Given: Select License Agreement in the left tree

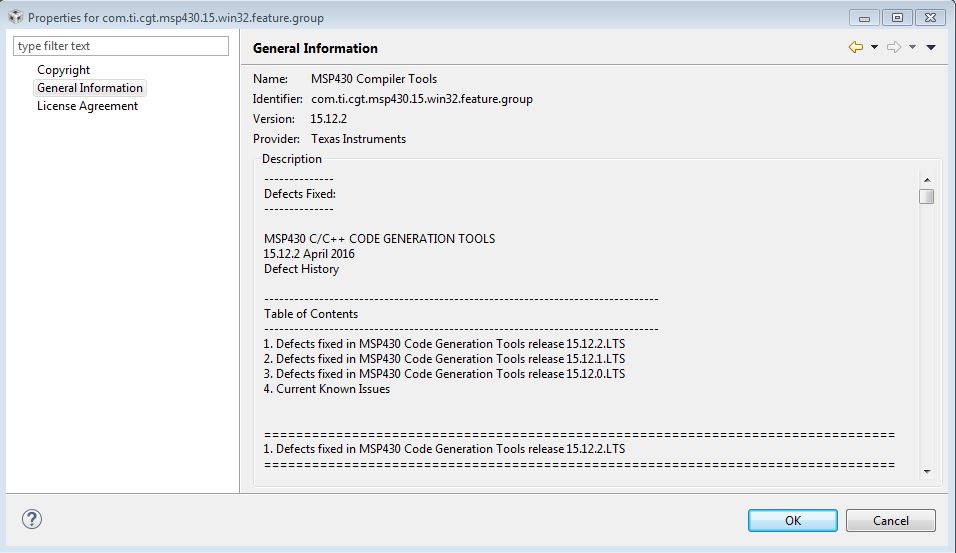Looking at the screenshot, I should click(87, 105).
